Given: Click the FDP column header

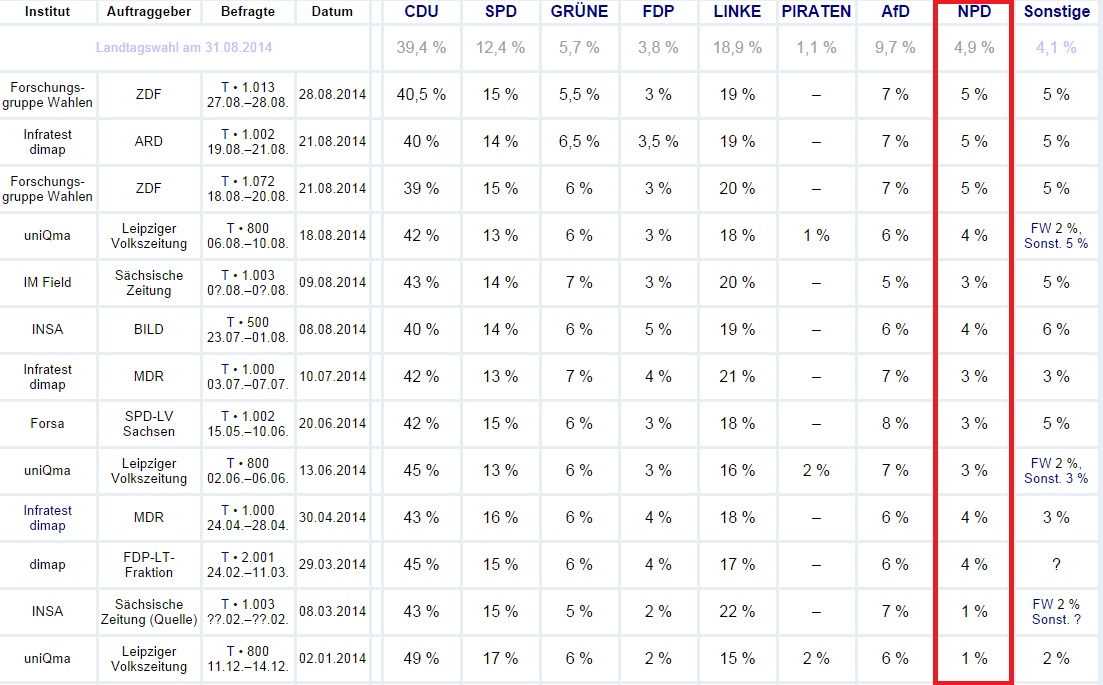Looking at the screenshot, I should pyautogui.click(x=658, y=12).
